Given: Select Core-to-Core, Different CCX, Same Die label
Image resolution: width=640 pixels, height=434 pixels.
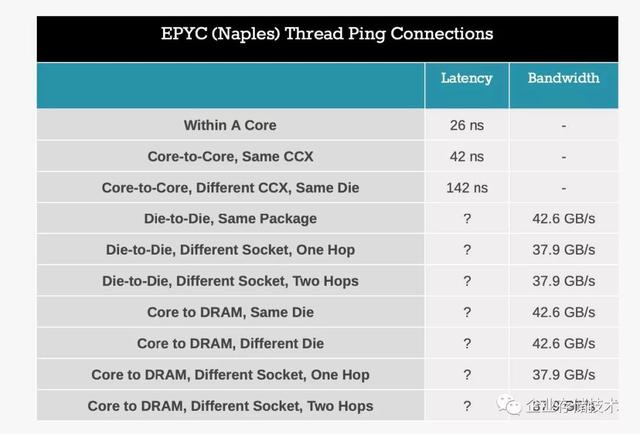Looking at the screenshot, I should (x=230, y=187).
